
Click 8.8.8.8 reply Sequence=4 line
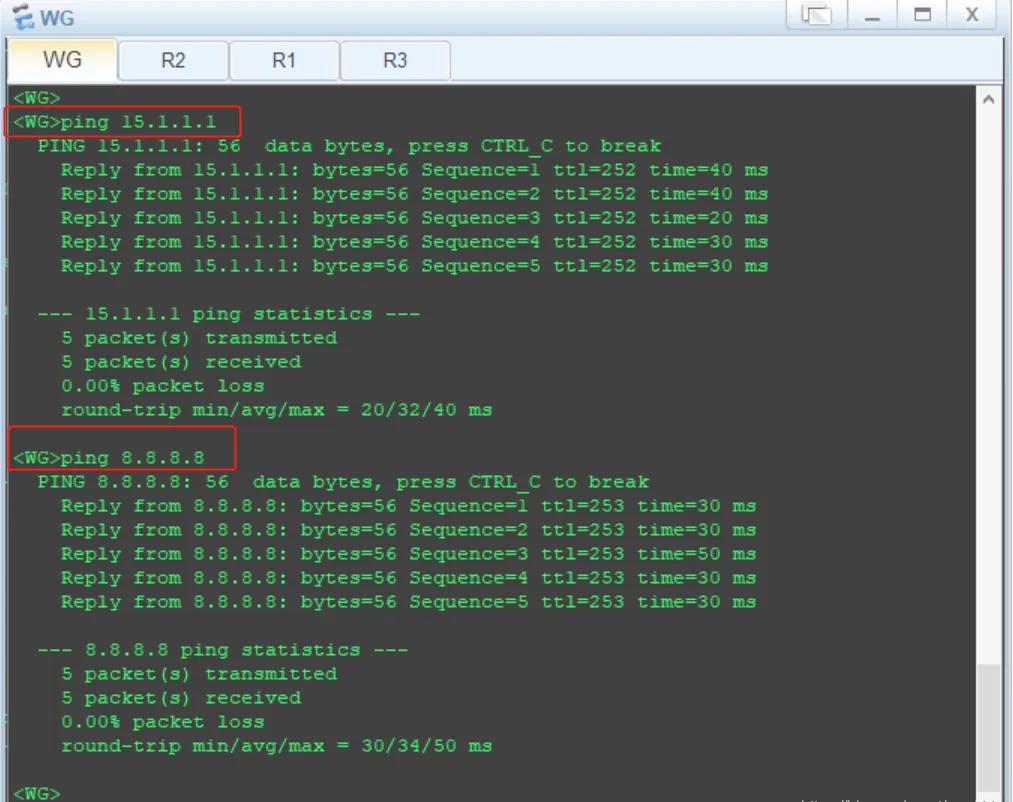408,578
